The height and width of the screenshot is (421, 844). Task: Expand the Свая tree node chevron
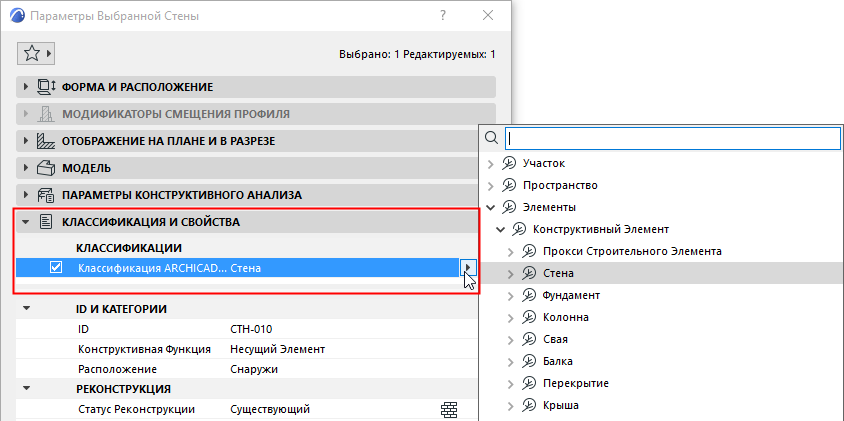[511, 340]
